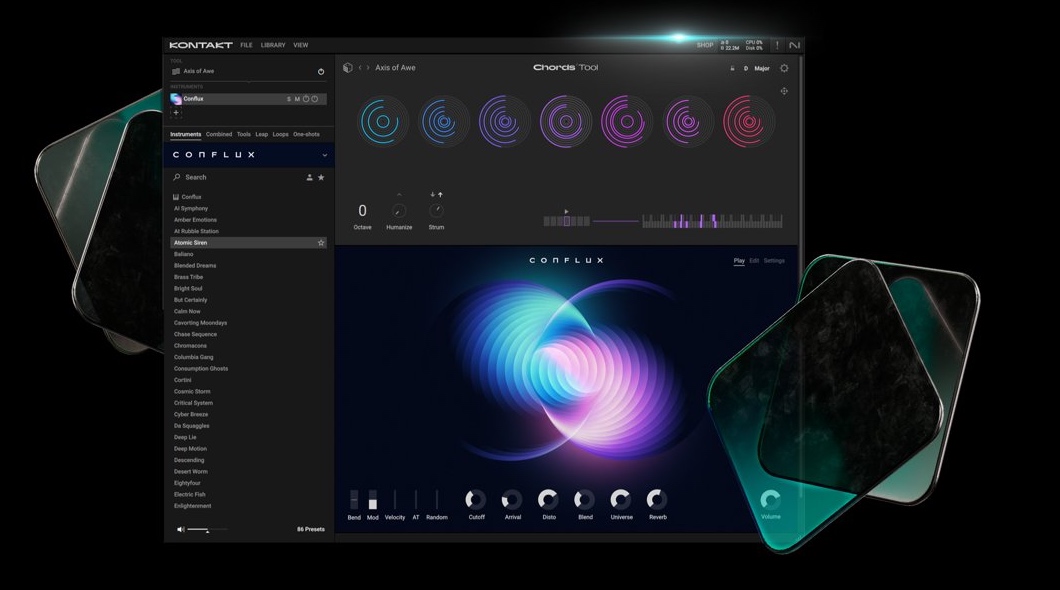This screenshot has height=590, width=1060.
Task: Expand the arrow above Humanize knob
Action: [x=399, y=195]
